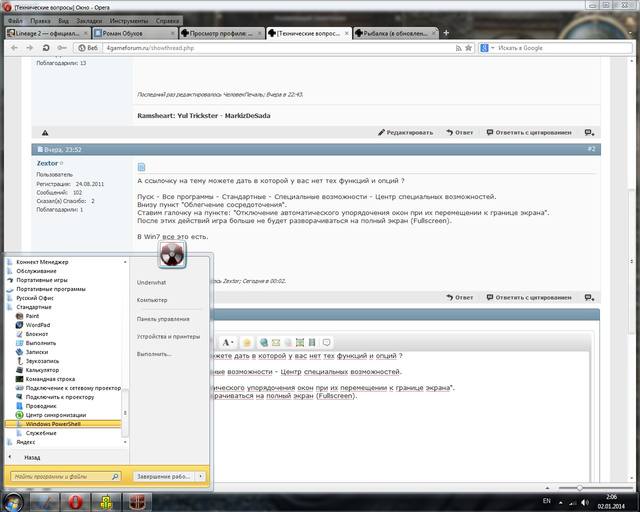Click the insert image icon in editor
Image resolution: width=640 pixels, height=512 pixels.
[x=300, y=343]
